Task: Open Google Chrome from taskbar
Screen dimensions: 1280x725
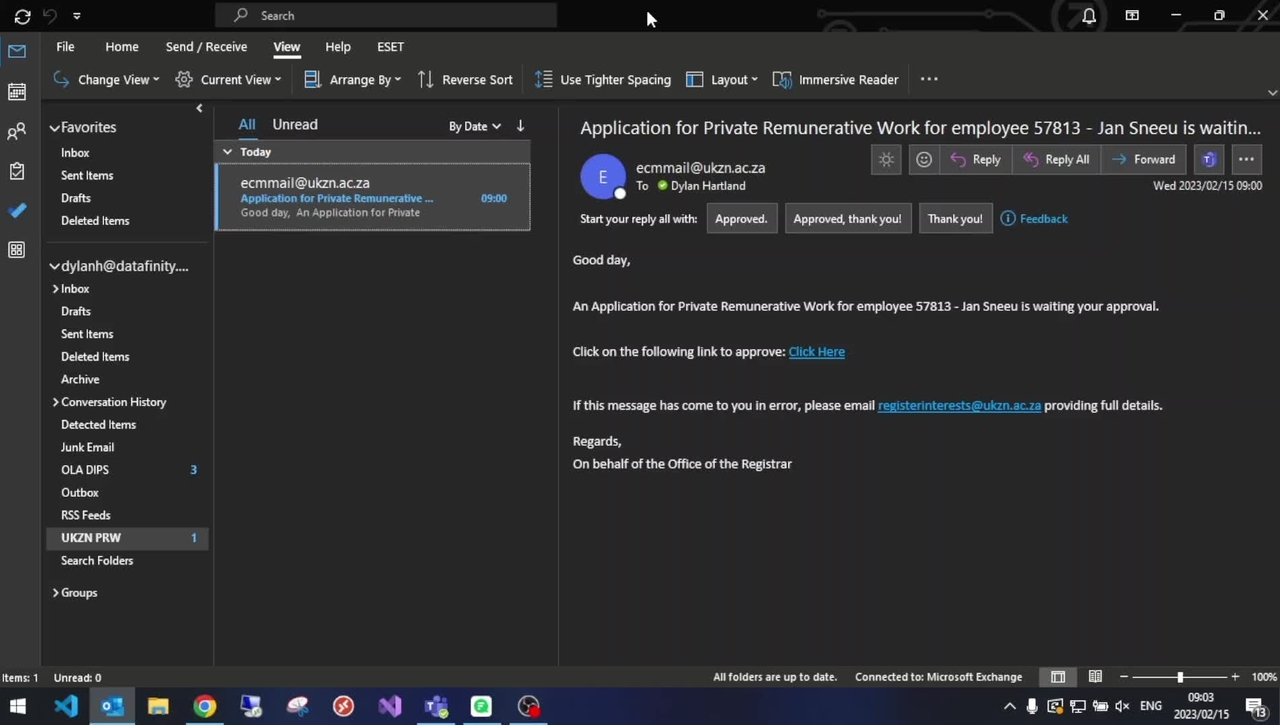Action: point(204,706)
